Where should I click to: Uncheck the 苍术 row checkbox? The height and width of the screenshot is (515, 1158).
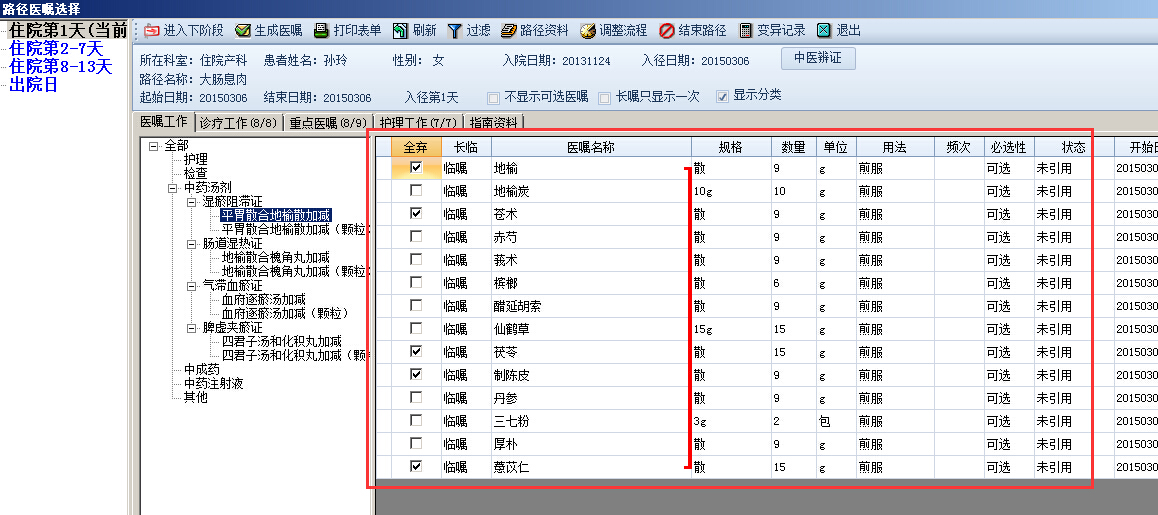click(417, 214)
